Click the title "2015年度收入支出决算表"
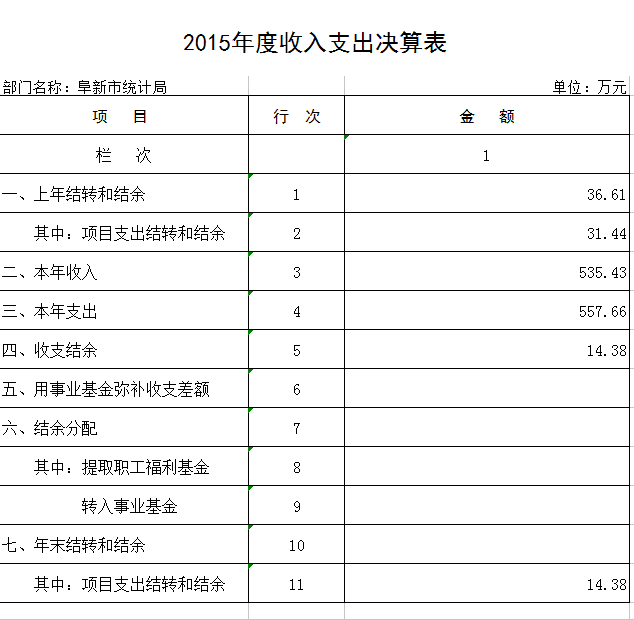 click(315, 43)
